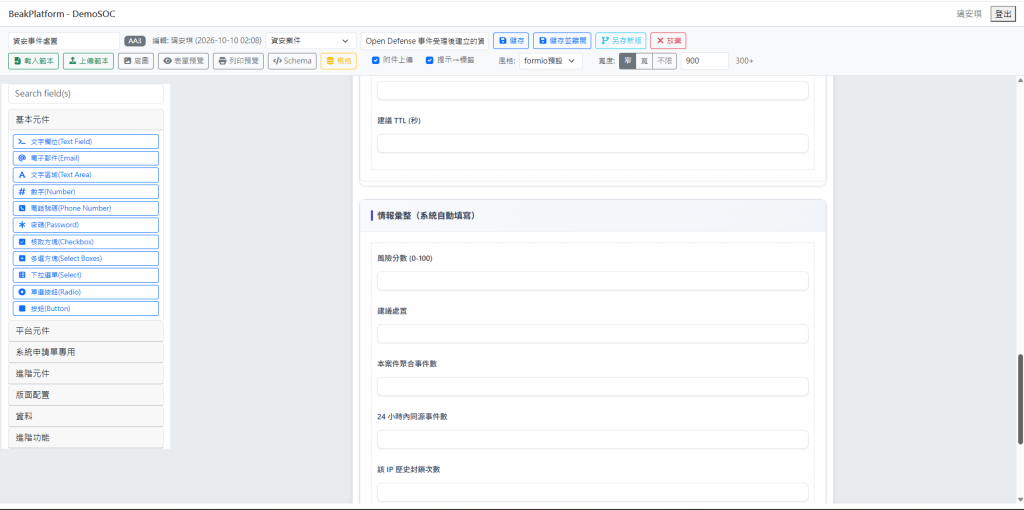Click the 建議 TTL (秒) input field

pos(592,144)
